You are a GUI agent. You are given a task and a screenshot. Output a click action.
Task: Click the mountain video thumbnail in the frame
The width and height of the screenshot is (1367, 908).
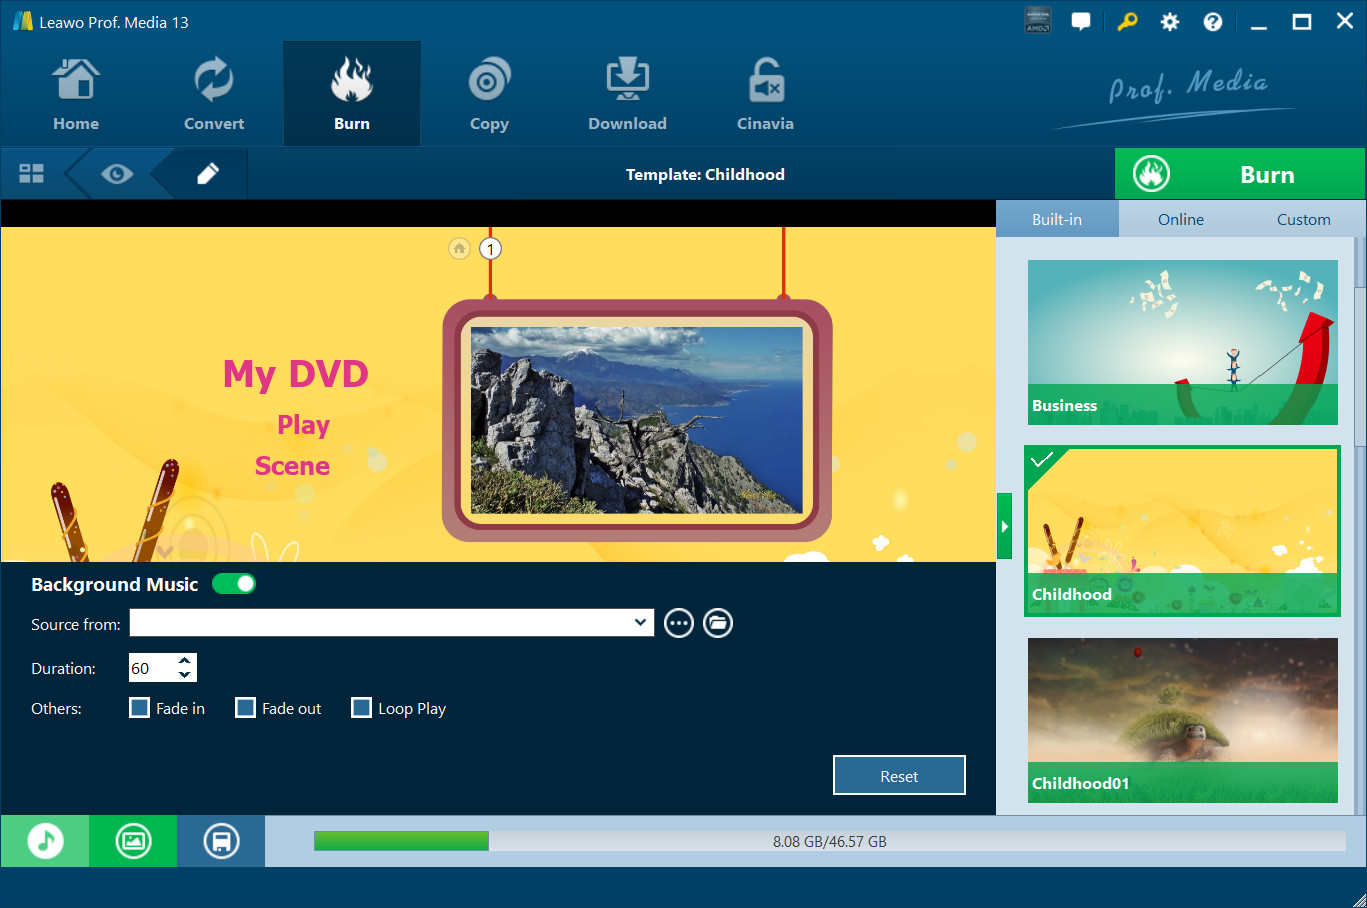[x=637, y=420]
